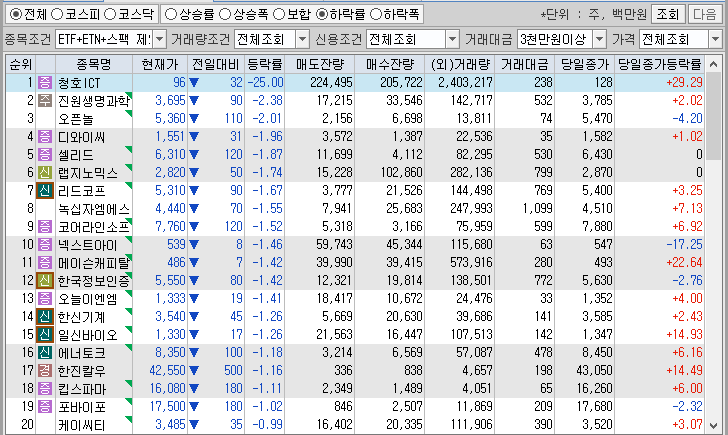Click the 주 badge icon for 진원생명과학
728x435 pixels.
[45, 100]
